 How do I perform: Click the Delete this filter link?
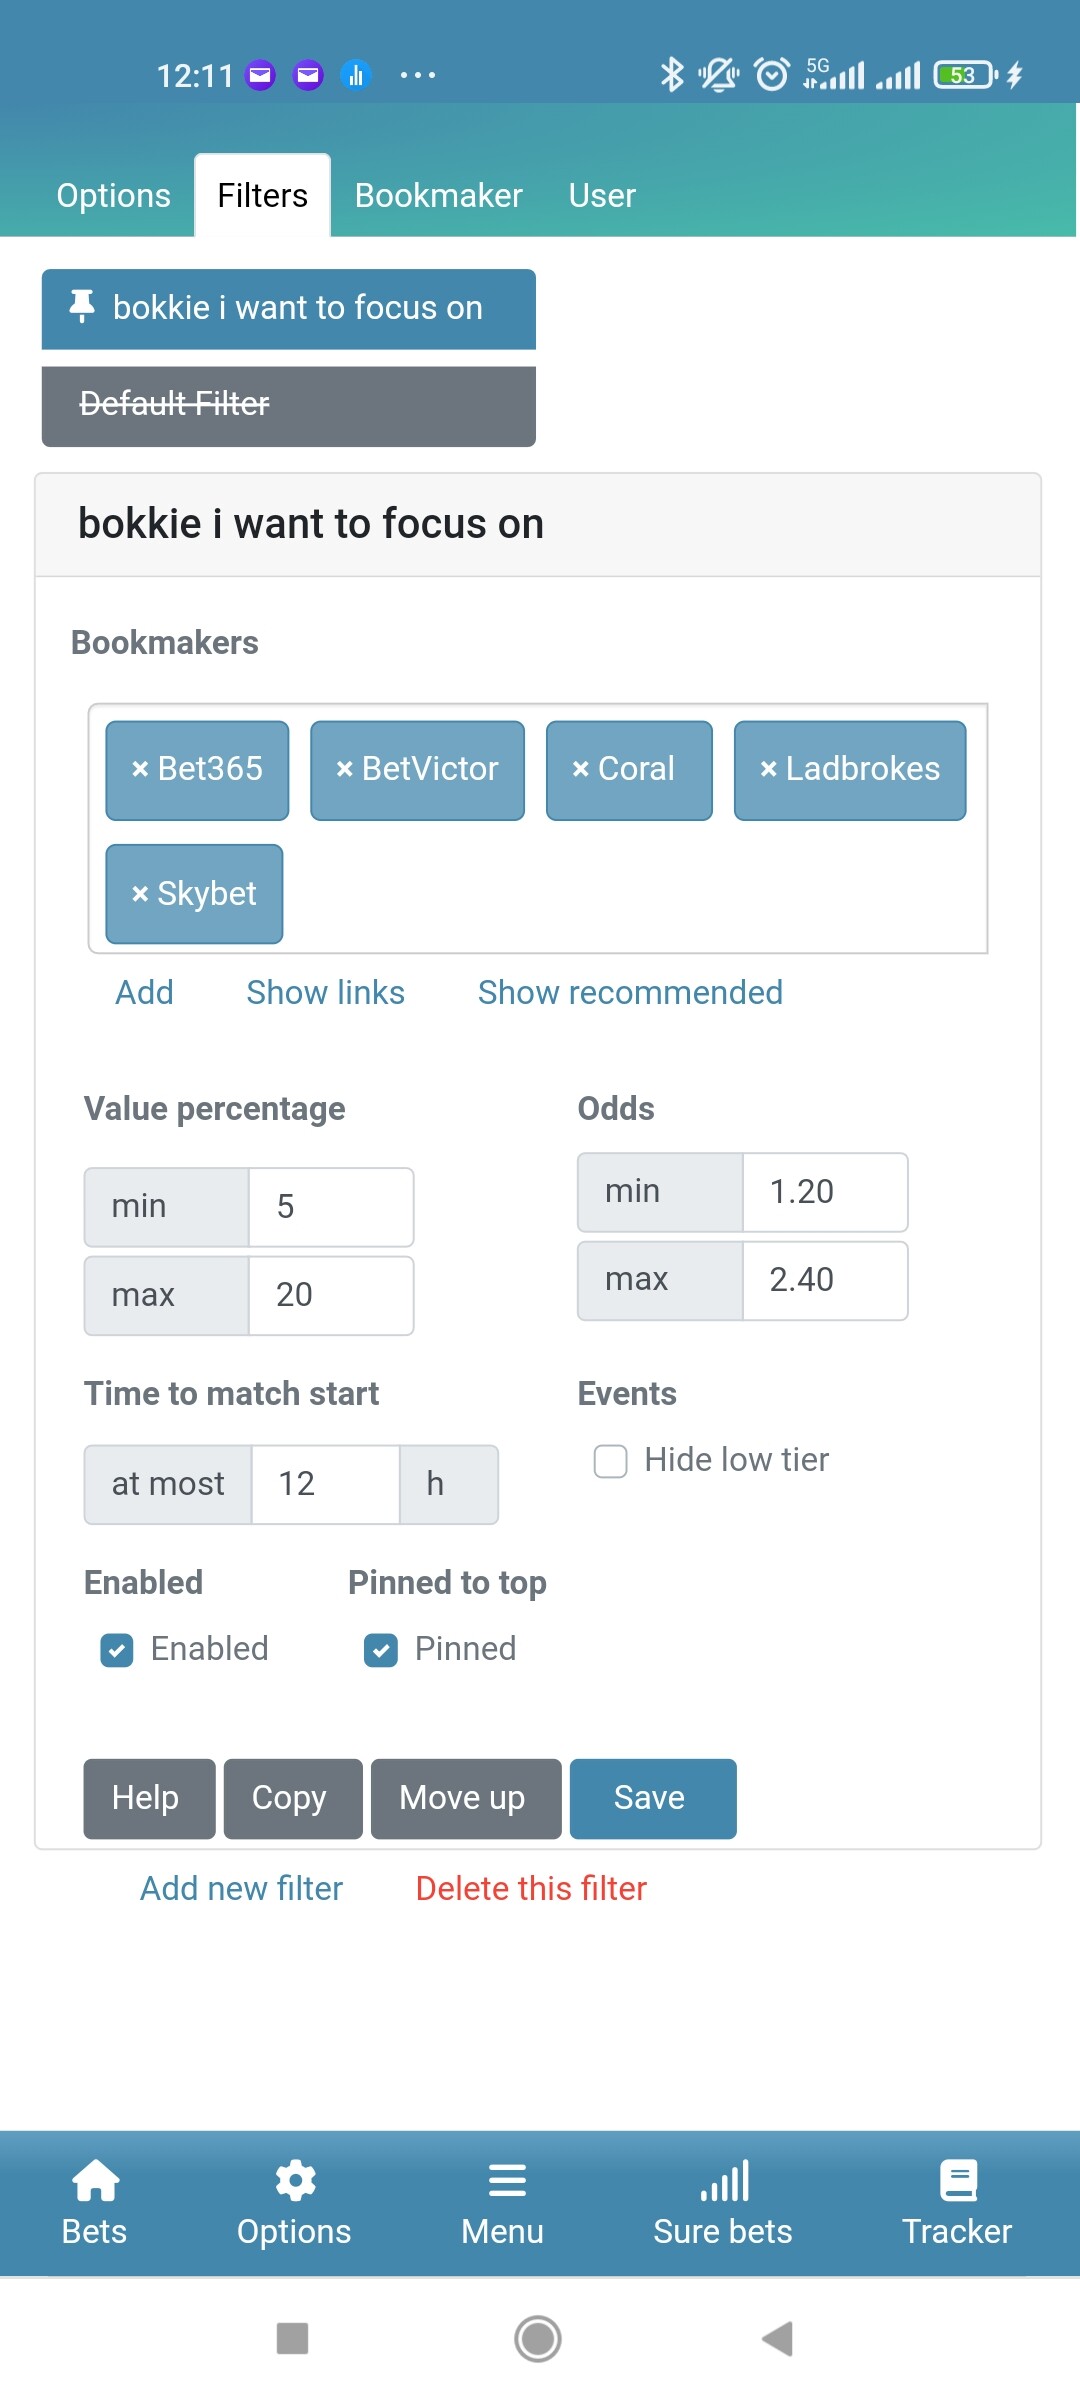[x=531, y=1888]
